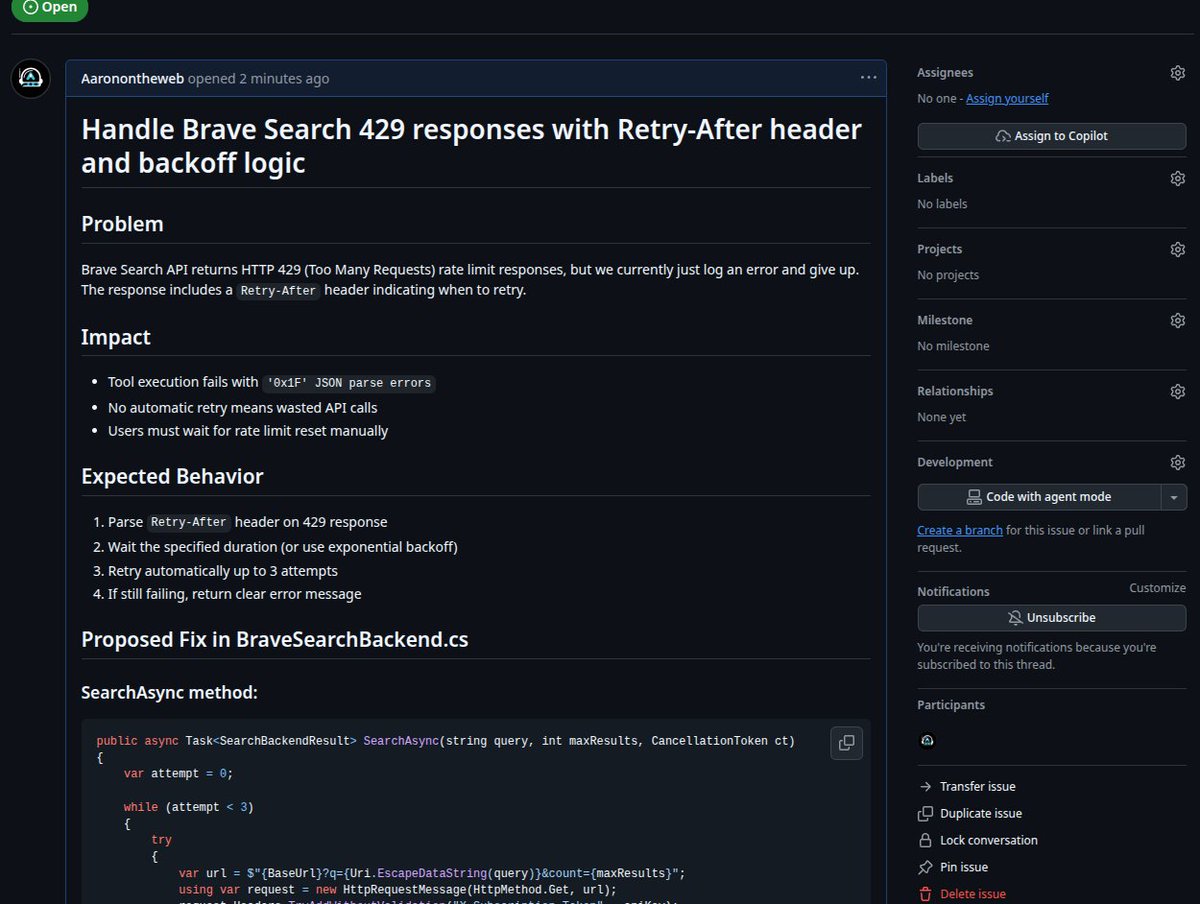Click the Relationships heading
Screen dimensions: 1200x904
955,391
